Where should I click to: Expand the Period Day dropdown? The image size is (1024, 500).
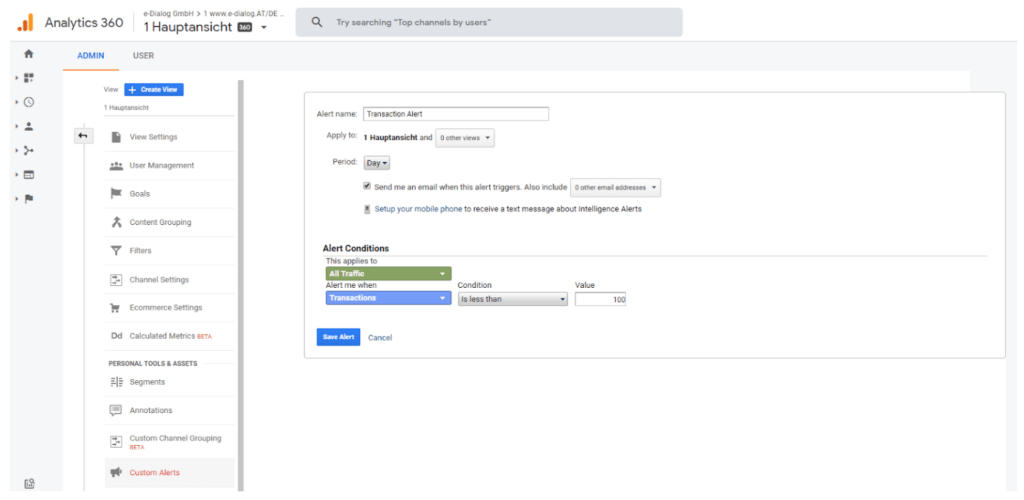click(377, 162)
